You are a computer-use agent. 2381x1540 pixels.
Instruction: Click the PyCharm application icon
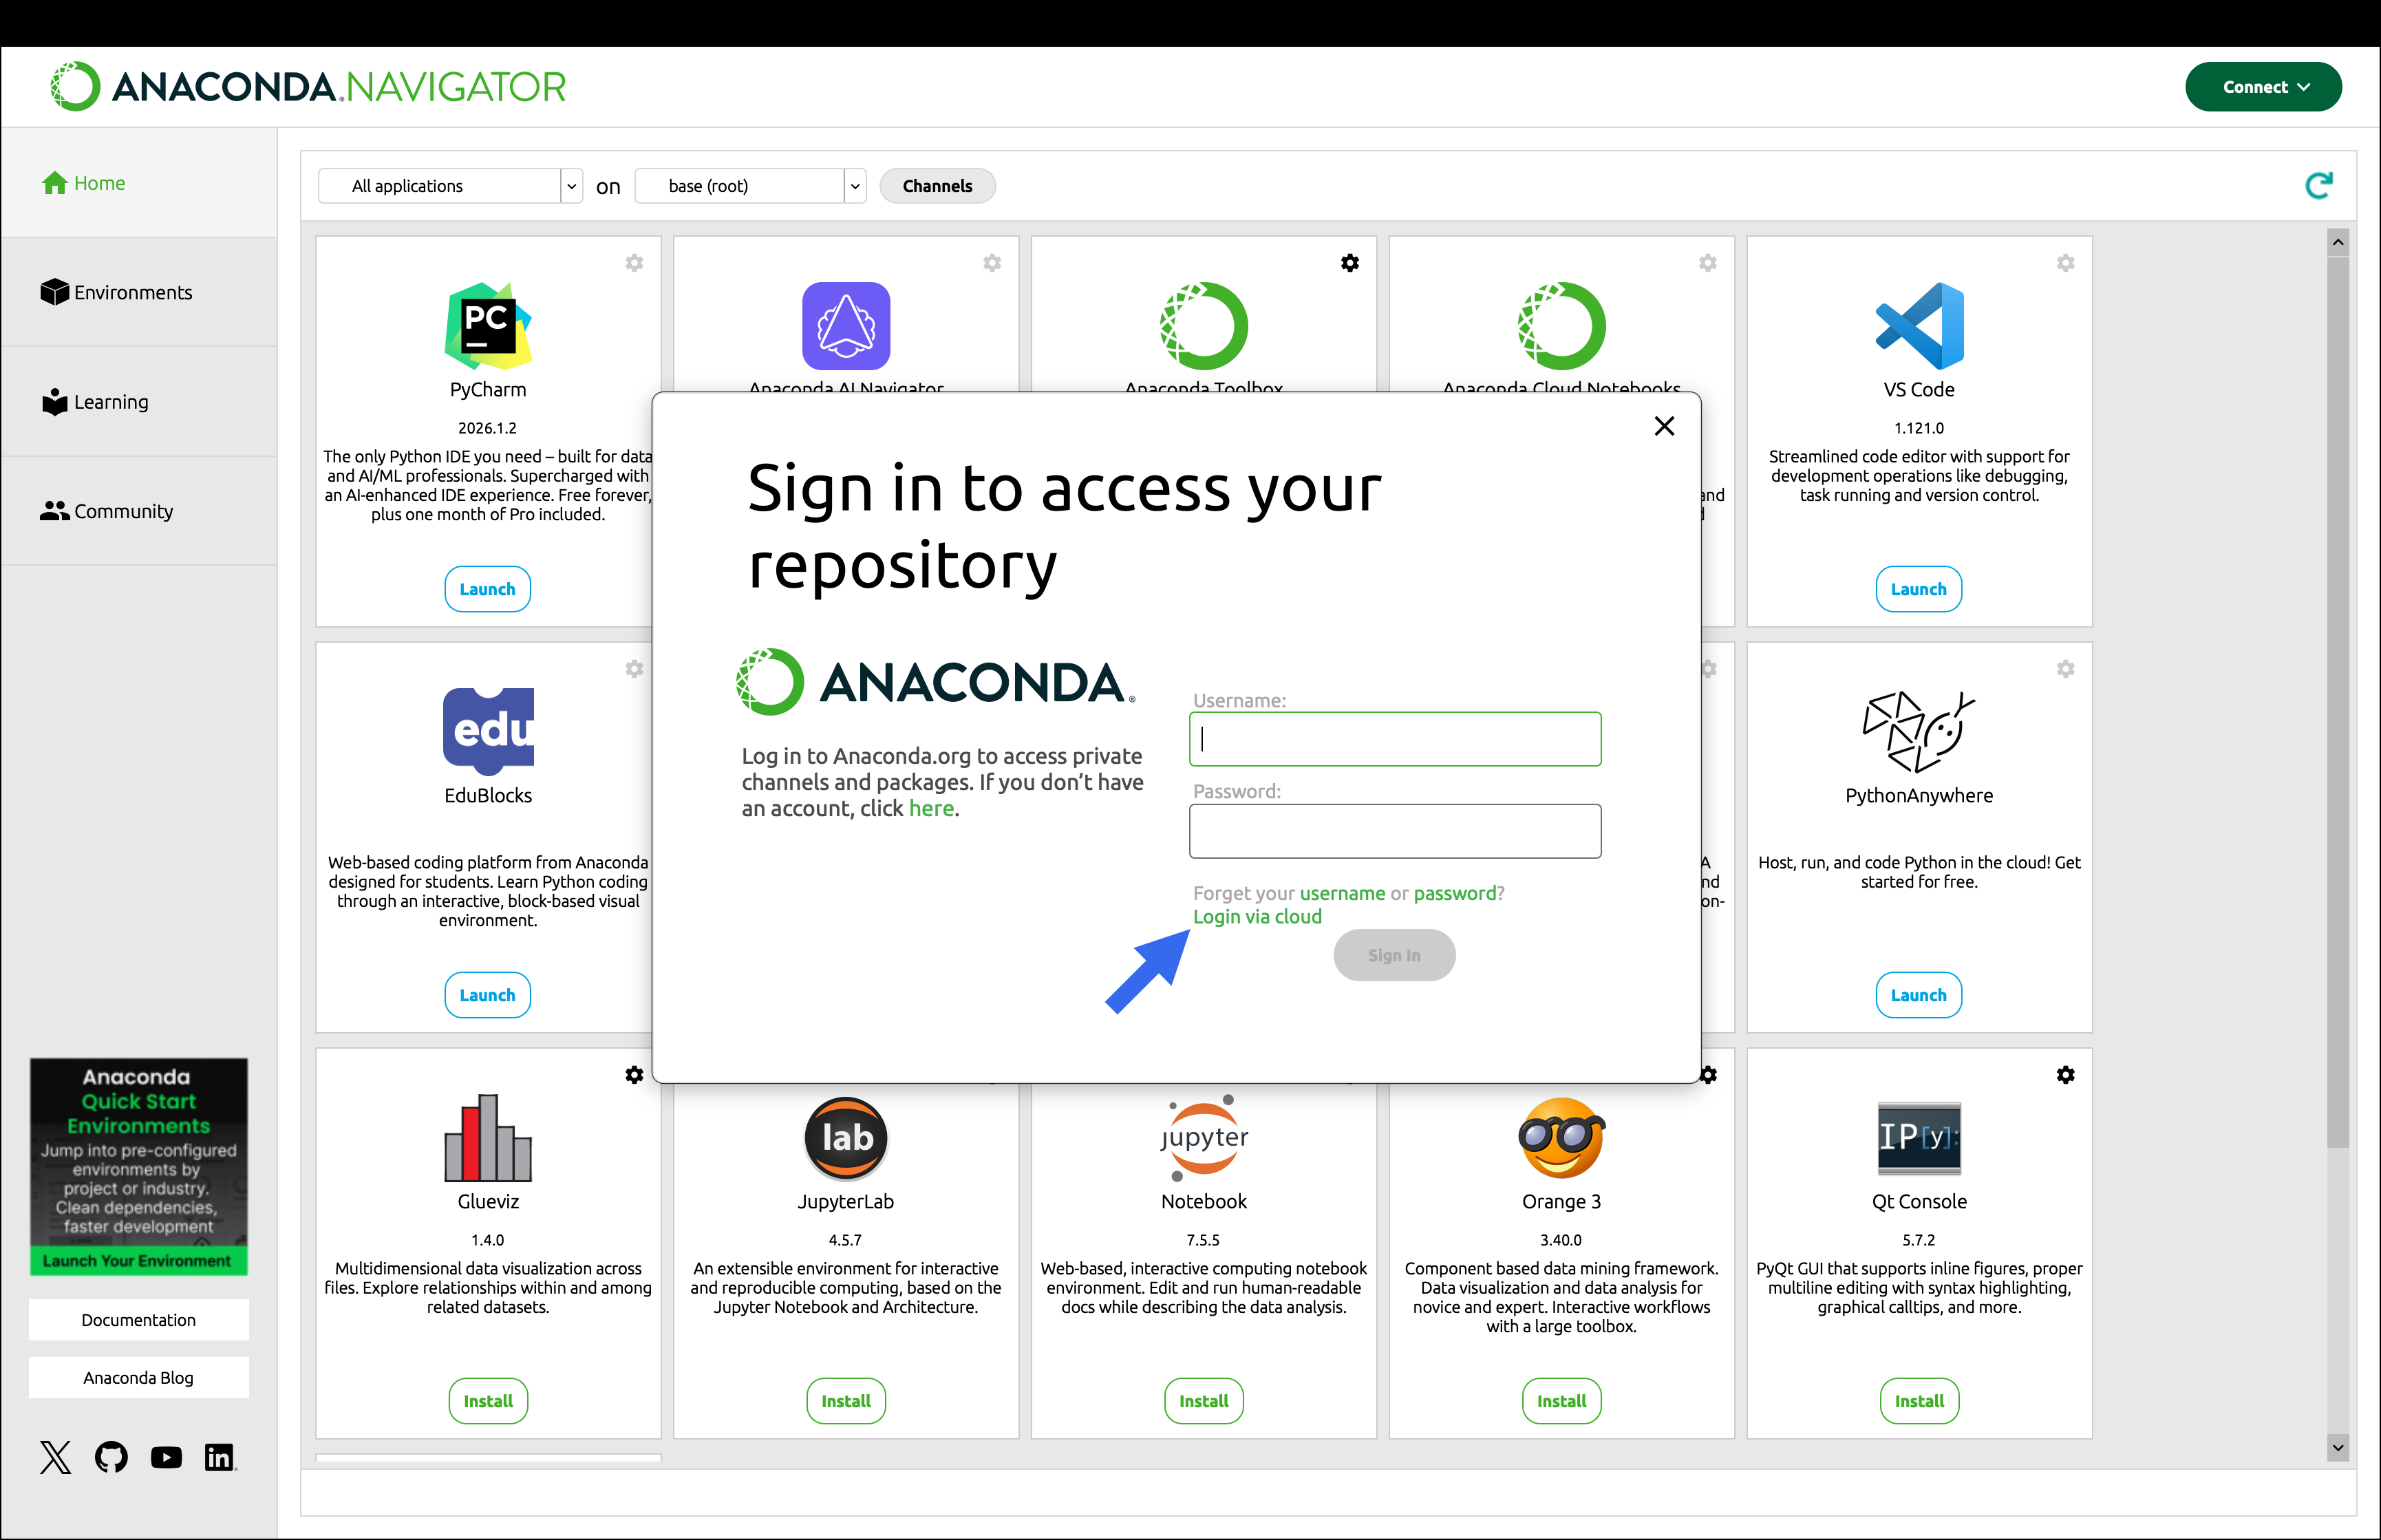[x=488, y=326]
